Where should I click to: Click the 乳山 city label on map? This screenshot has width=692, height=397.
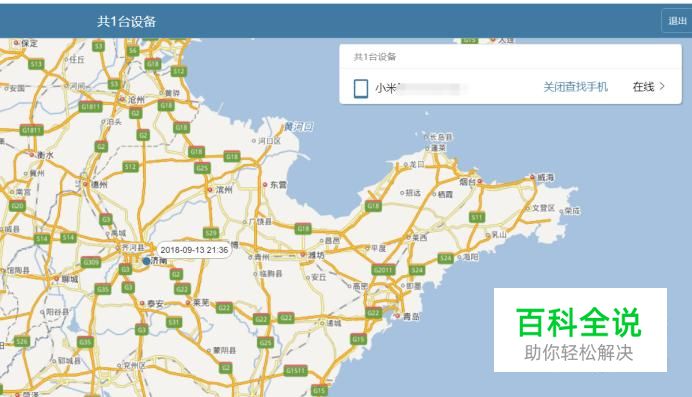[x=499, y=235]
